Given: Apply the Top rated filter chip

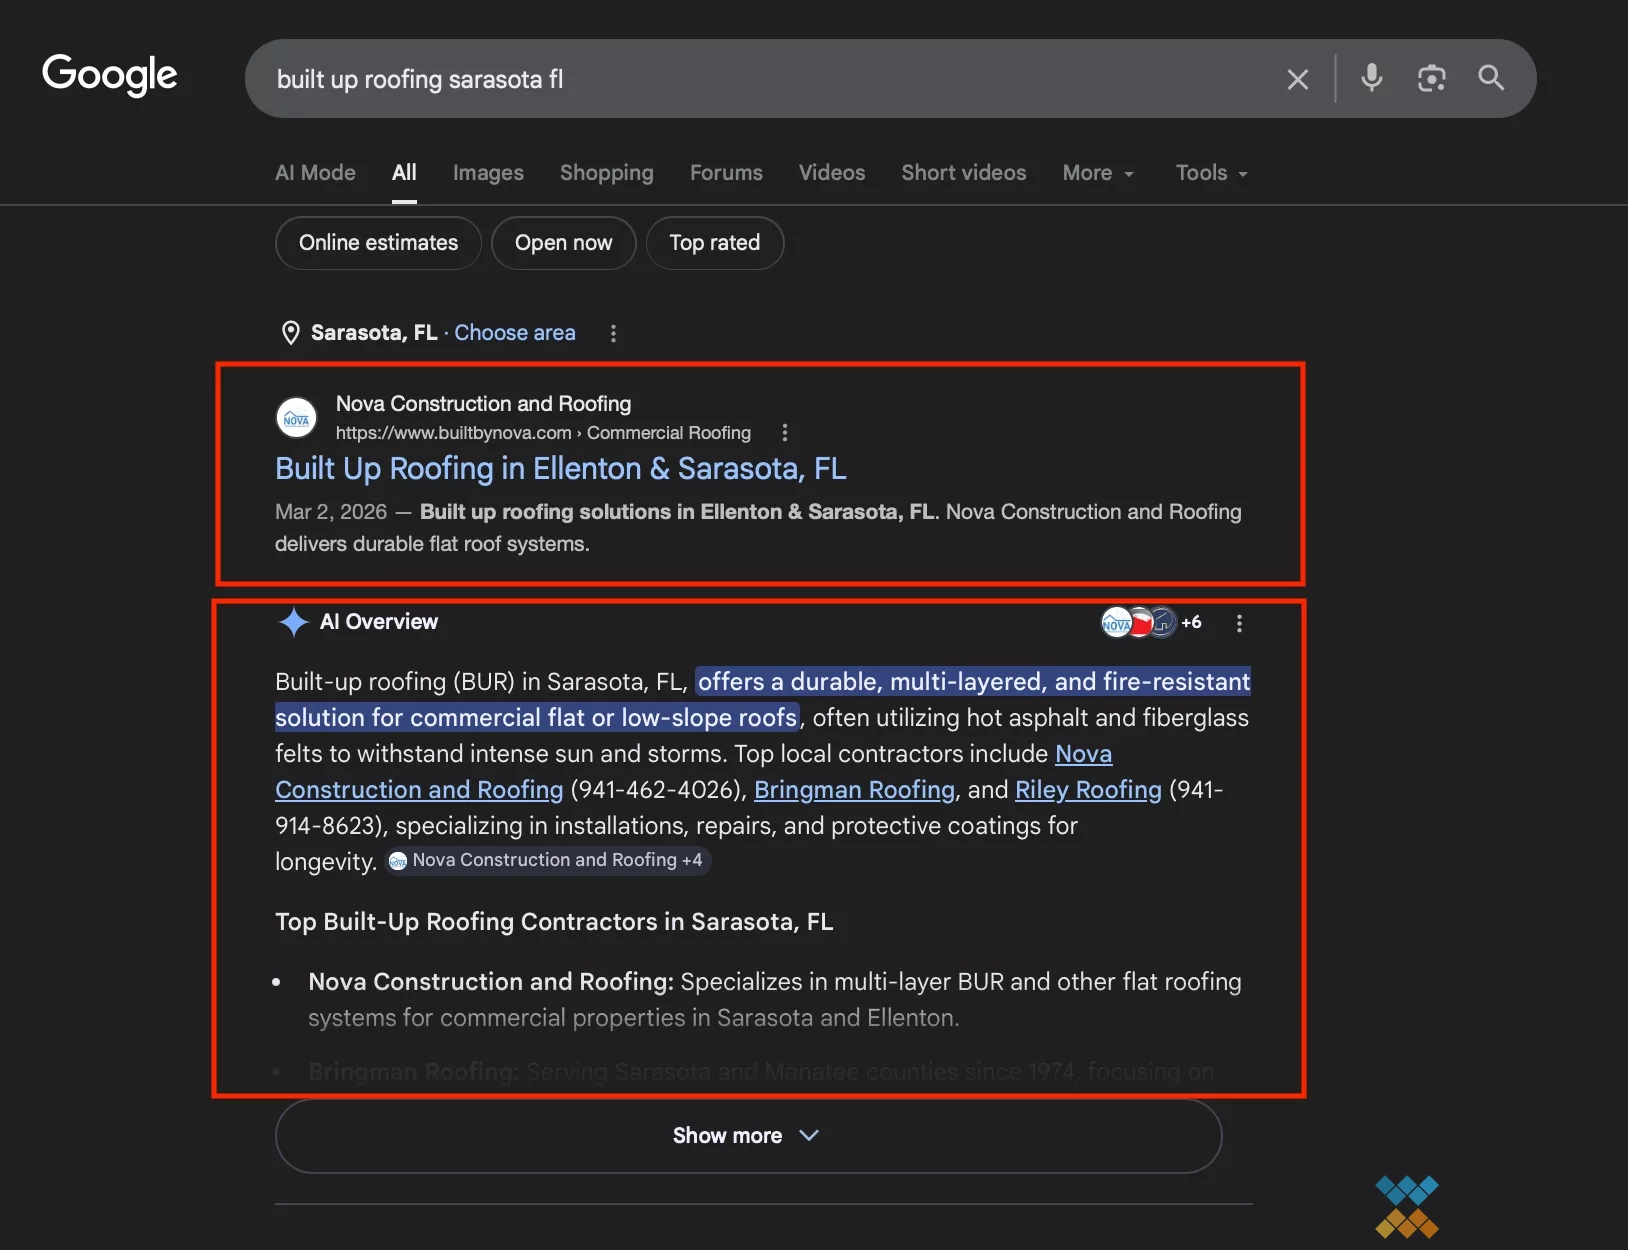Looking at the screenshot, I should click(x=714, y=243).
